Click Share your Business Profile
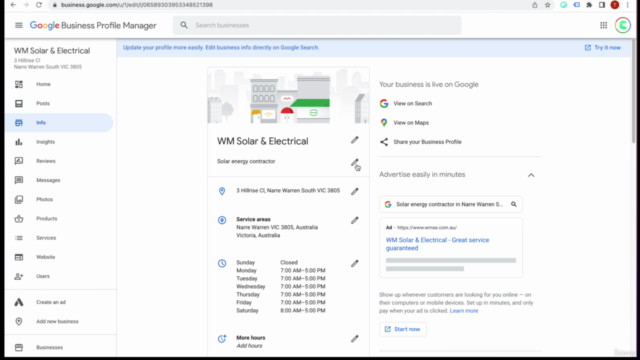 [427, 142]
